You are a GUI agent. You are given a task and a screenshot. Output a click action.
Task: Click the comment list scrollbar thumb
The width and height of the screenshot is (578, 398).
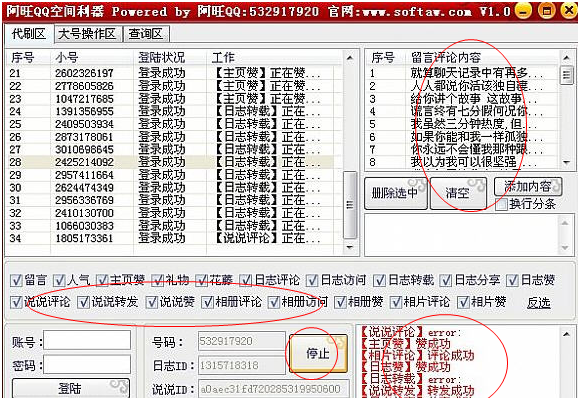566,75
